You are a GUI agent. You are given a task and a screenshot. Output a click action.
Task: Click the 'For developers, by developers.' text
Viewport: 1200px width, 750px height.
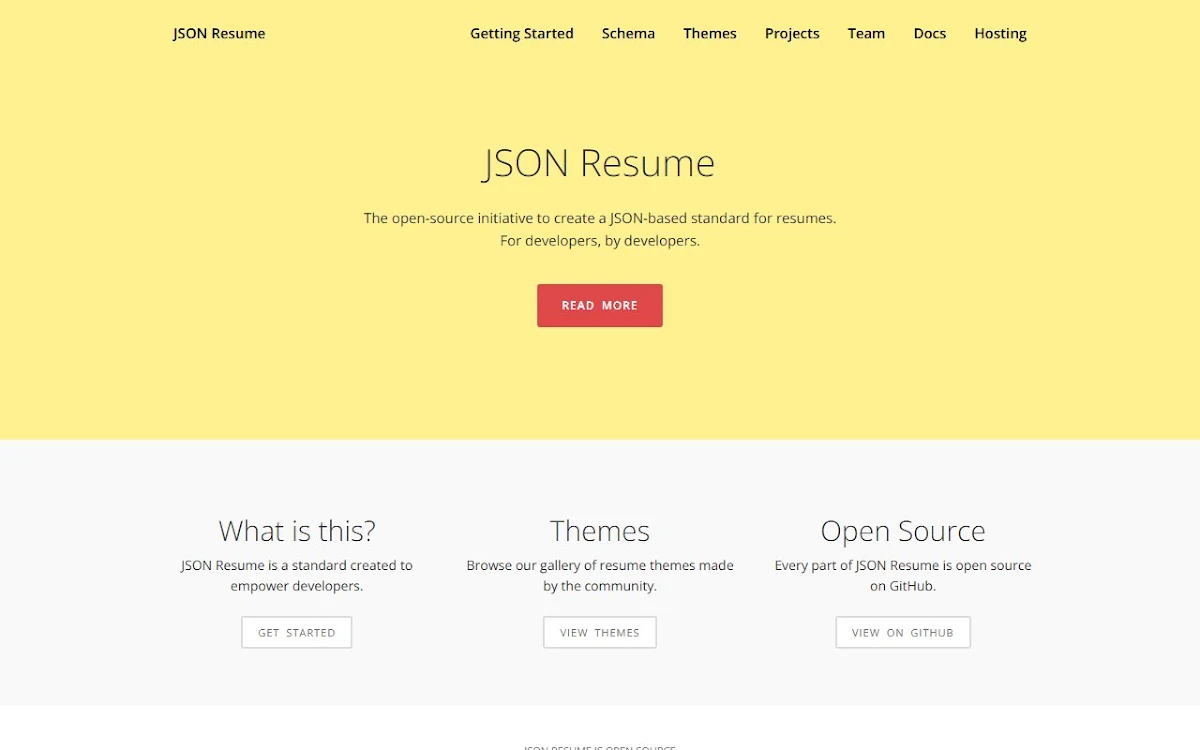600,241
